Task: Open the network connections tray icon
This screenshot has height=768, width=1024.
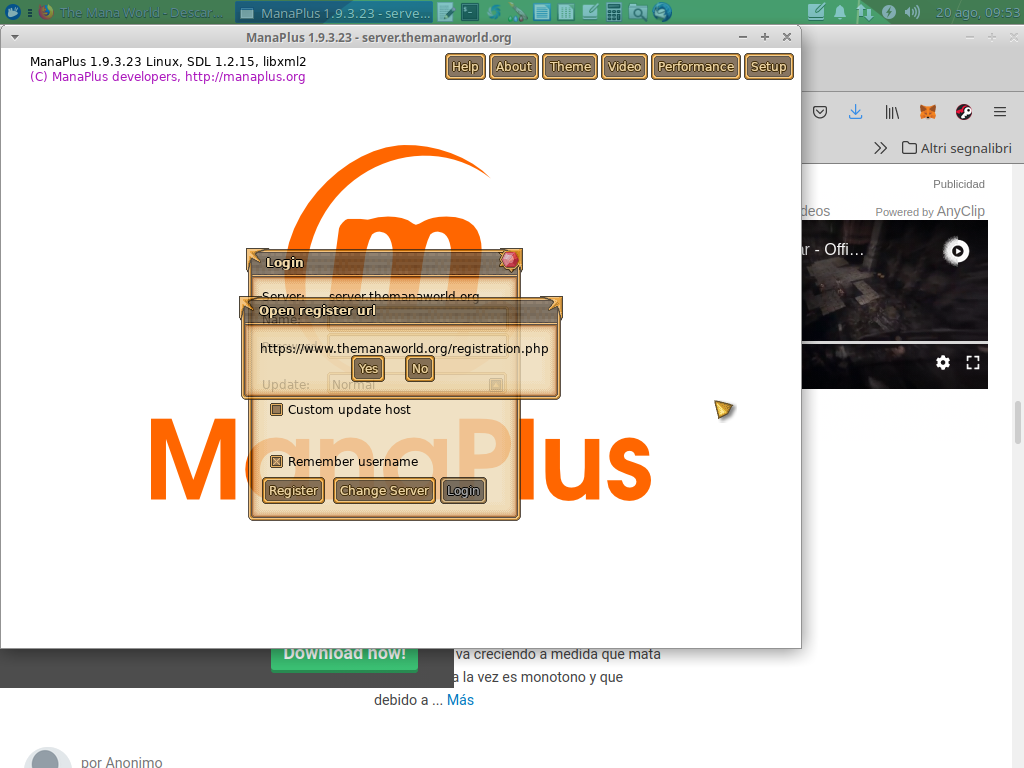Action: [x=865, y=12]
